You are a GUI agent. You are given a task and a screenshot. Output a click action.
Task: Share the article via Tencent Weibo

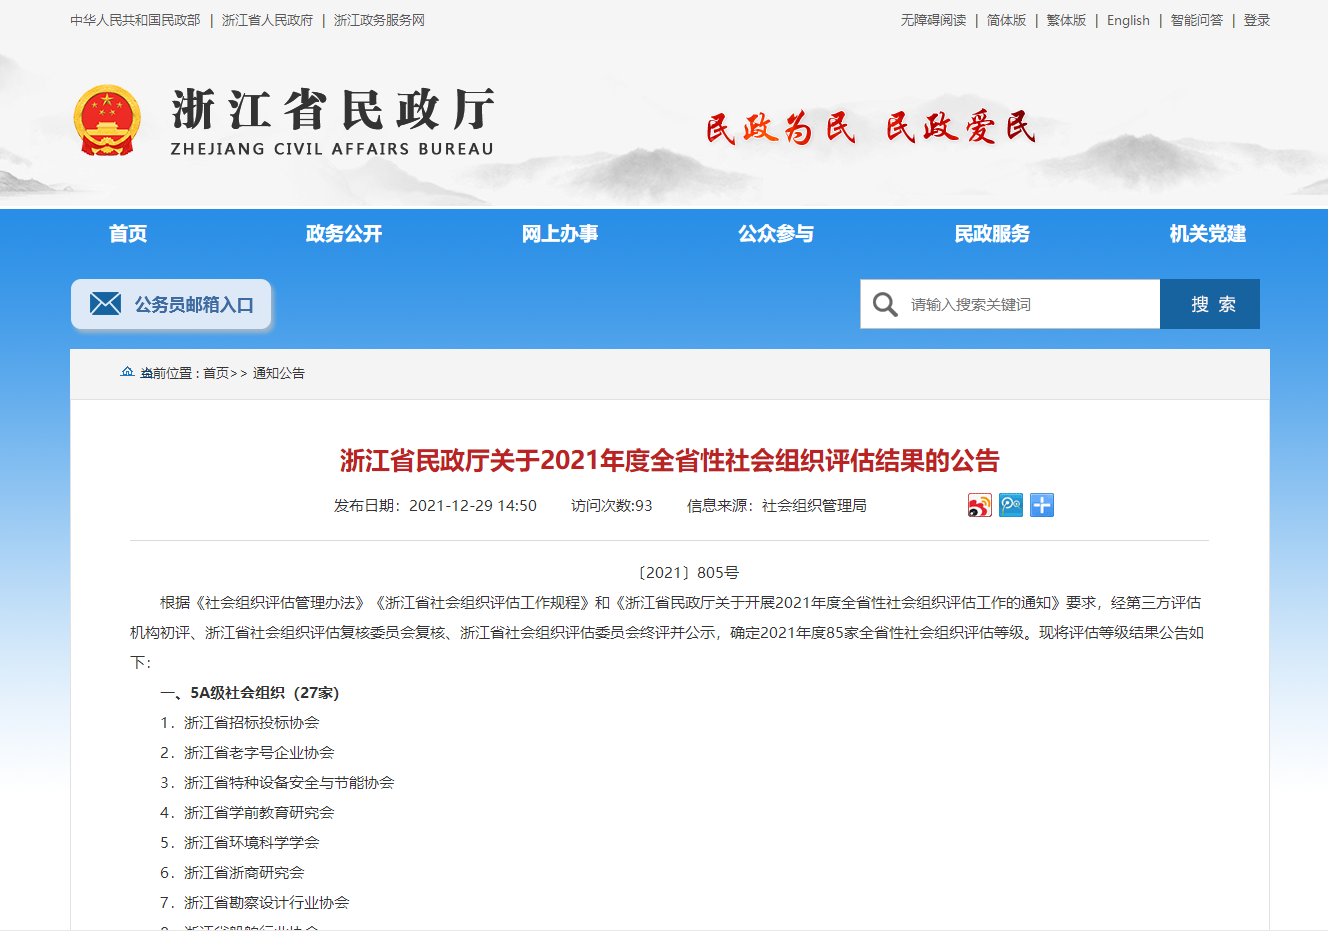coord(1011,505)
